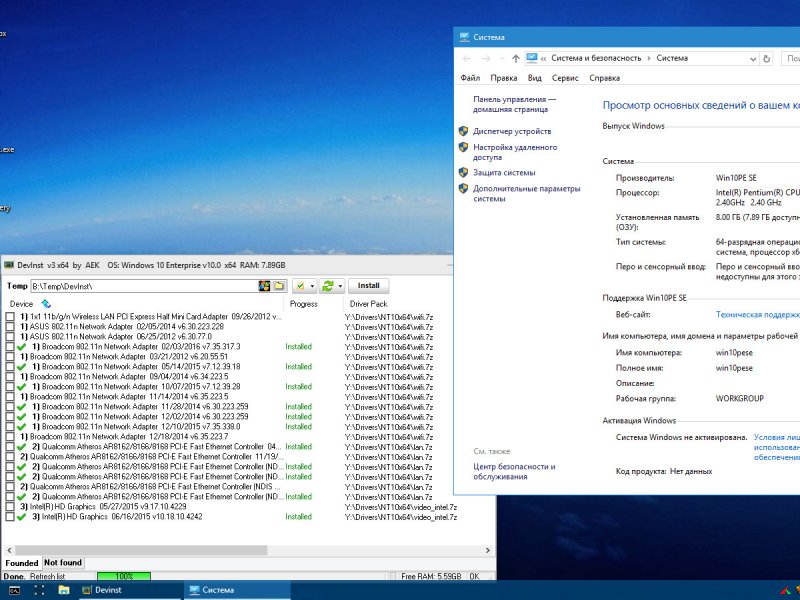Click the green 100% progress bar
The height and width of the screenshot is (600, 800).
coord(124,576)
